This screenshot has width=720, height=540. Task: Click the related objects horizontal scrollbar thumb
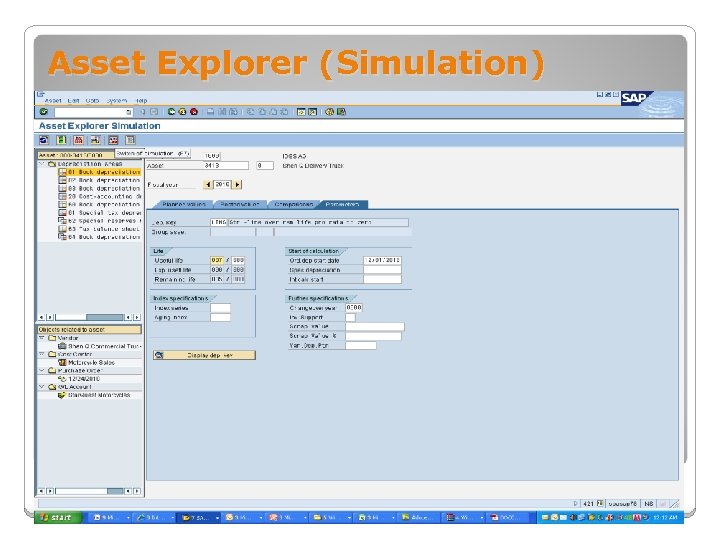pyautogui.click(x=115, y=491)
